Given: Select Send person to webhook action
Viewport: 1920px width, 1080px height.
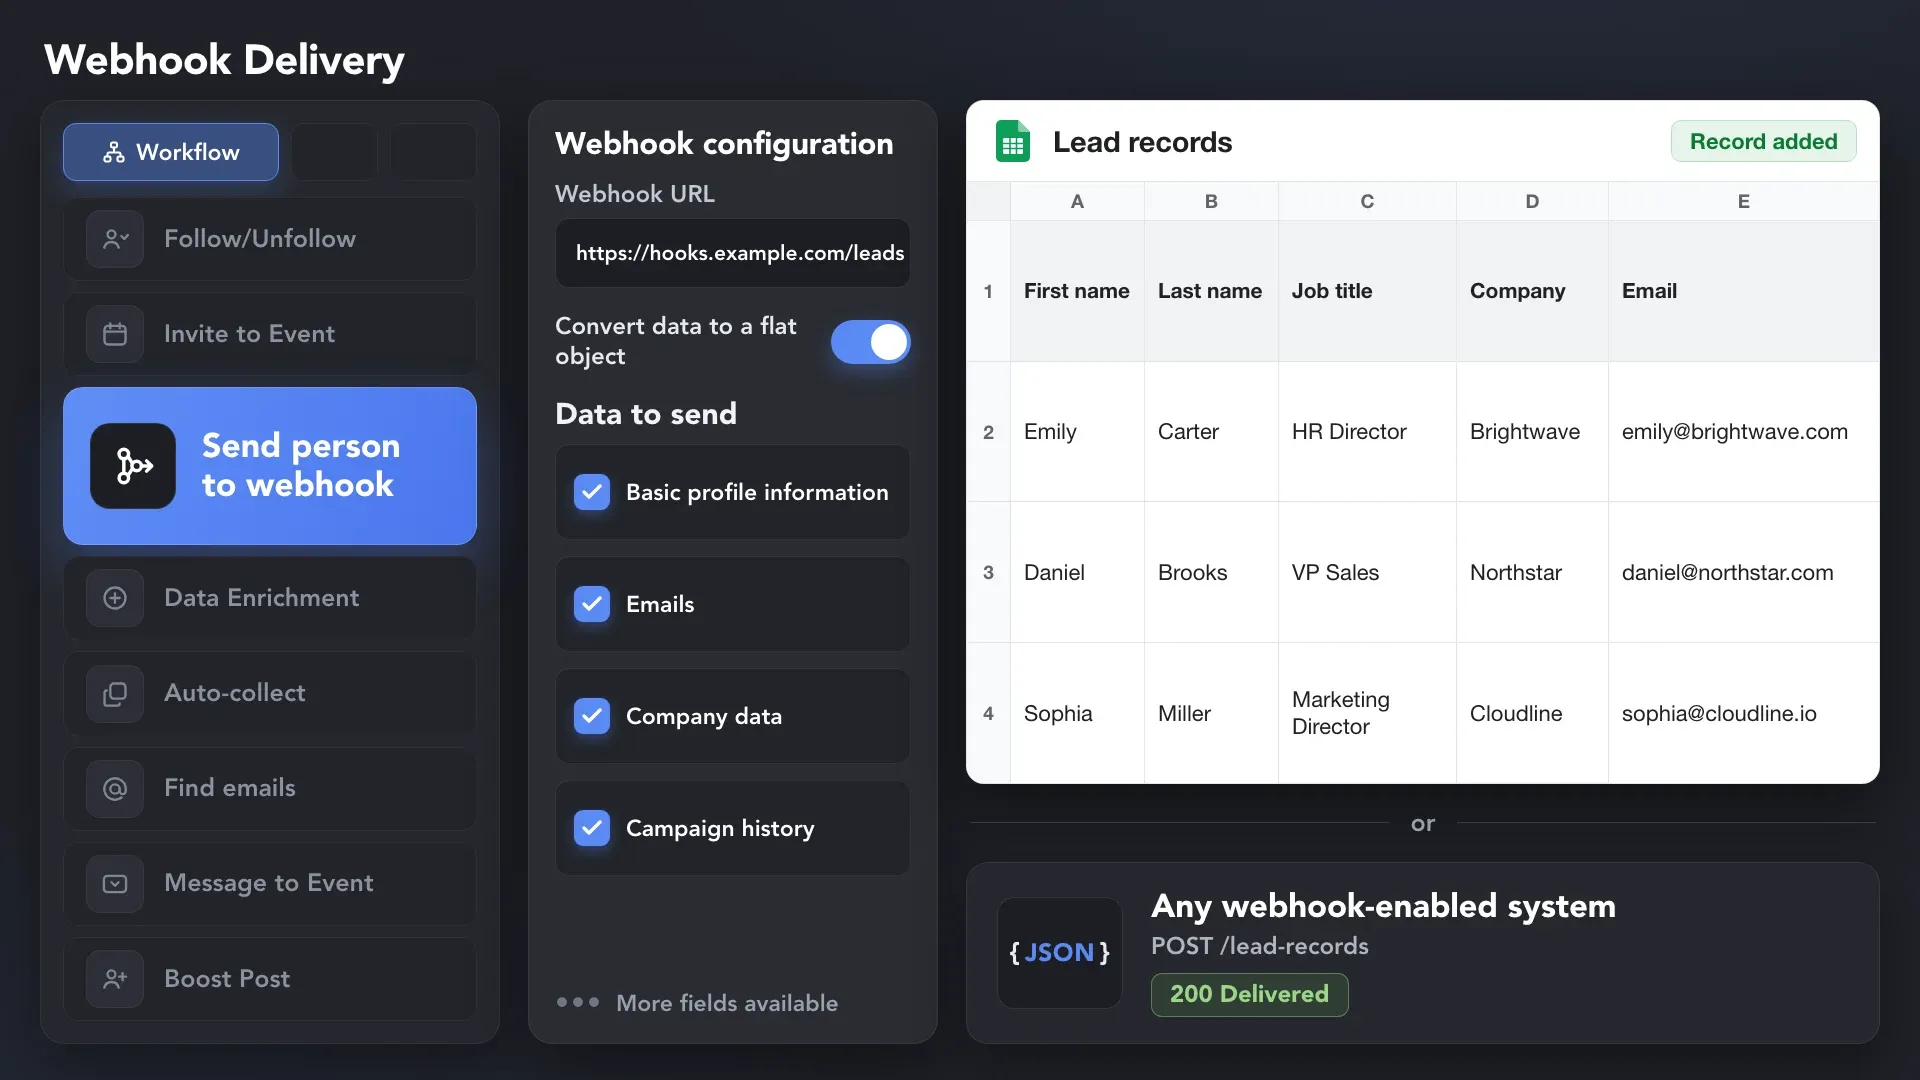Looking at the screenshot, I should pos(270,466).
